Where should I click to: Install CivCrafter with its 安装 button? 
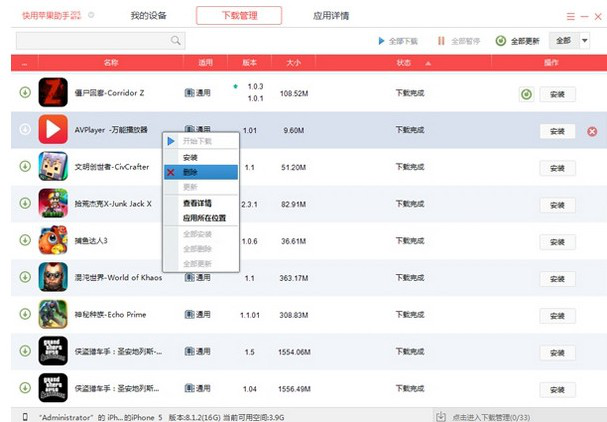(x=557, y=168)
